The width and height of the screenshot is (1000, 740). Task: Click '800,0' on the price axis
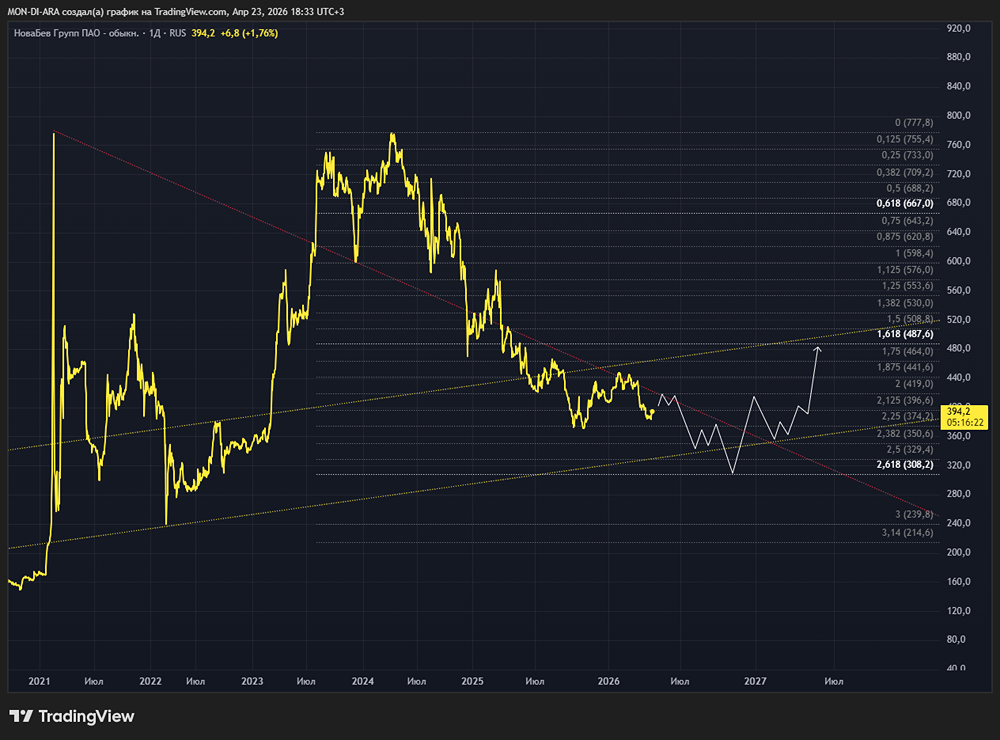959,115
